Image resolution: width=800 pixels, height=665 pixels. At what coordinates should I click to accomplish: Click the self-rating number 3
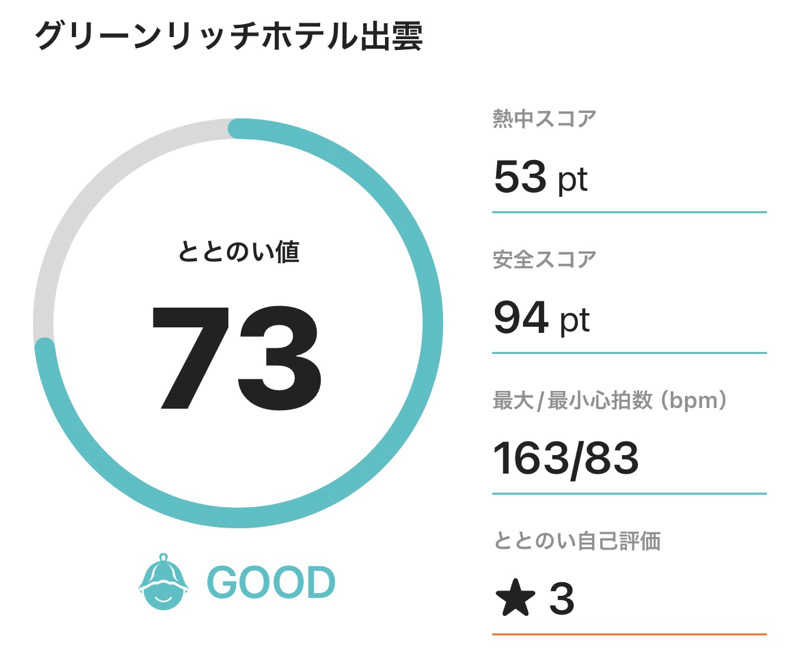tap(562, 599)
